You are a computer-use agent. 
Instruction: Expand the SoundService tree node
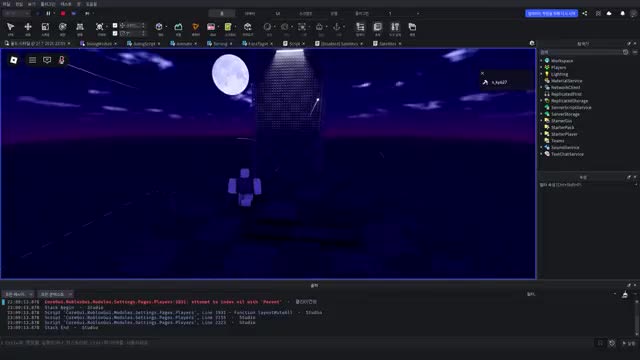tap(542, 147)
